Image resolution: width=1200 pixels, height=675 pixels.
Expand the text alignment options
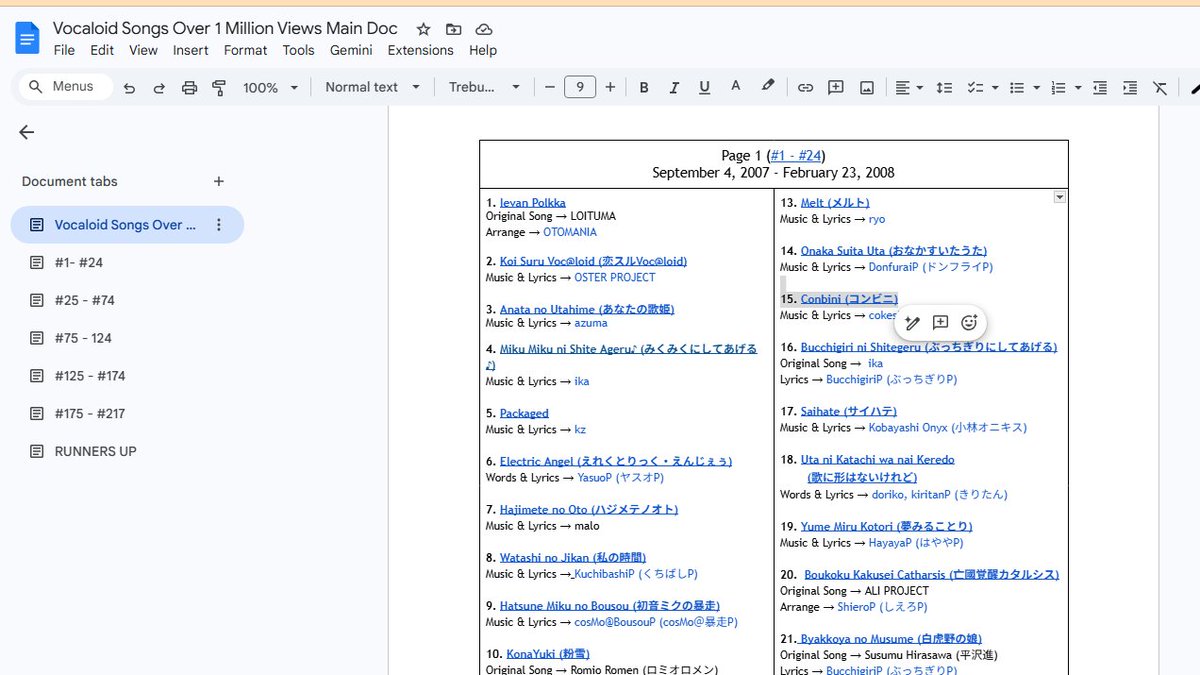[918, 87]
